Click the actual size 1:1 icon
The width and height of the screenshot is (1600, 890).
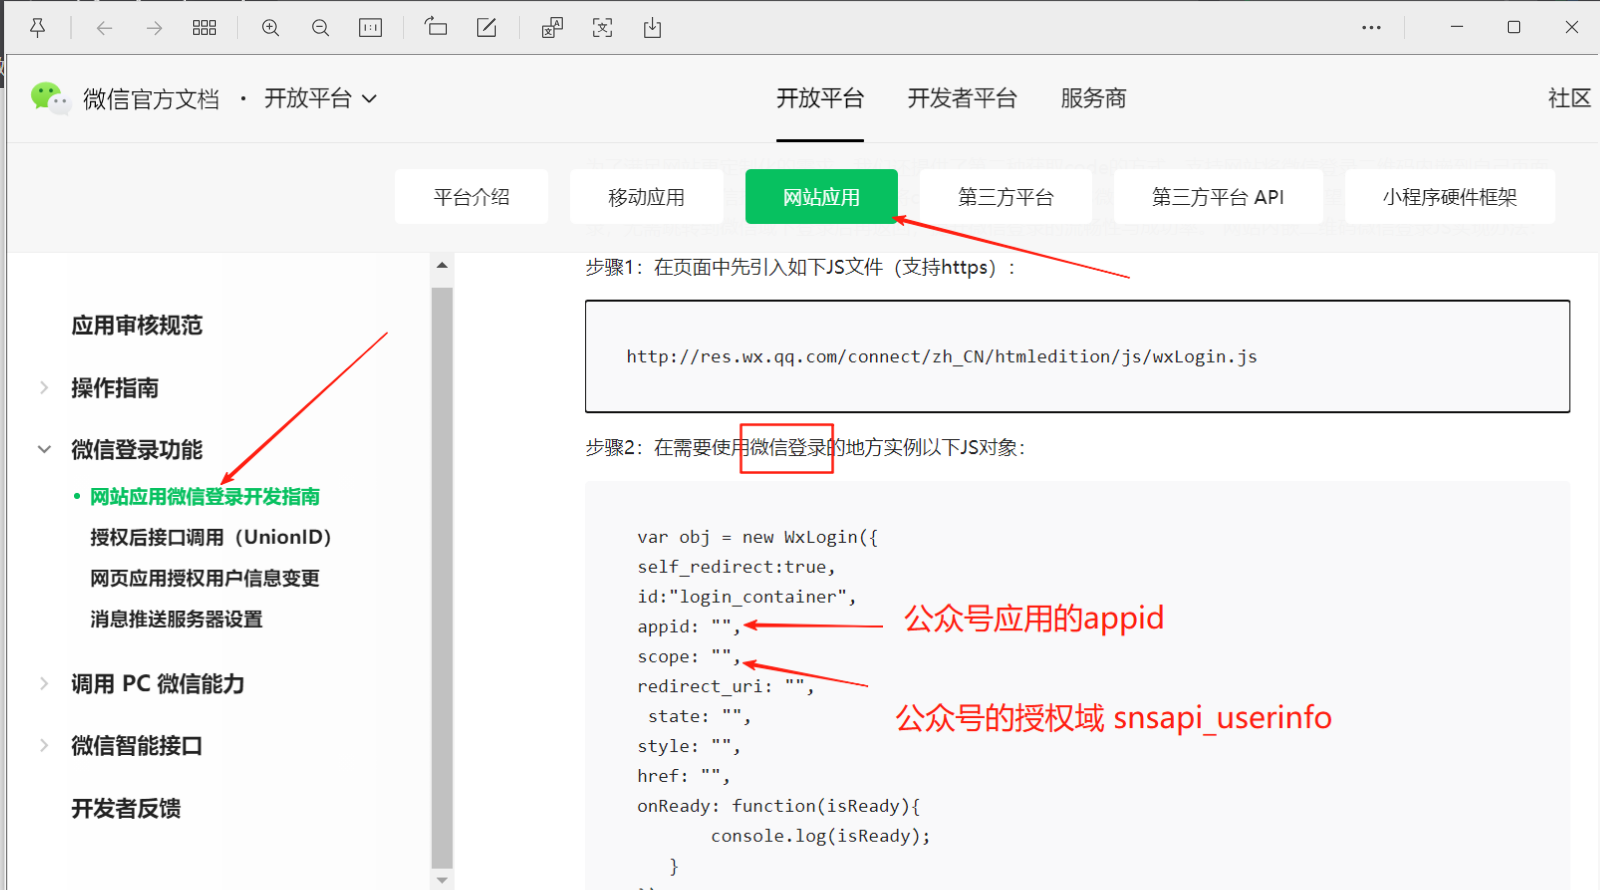point(370,28)
